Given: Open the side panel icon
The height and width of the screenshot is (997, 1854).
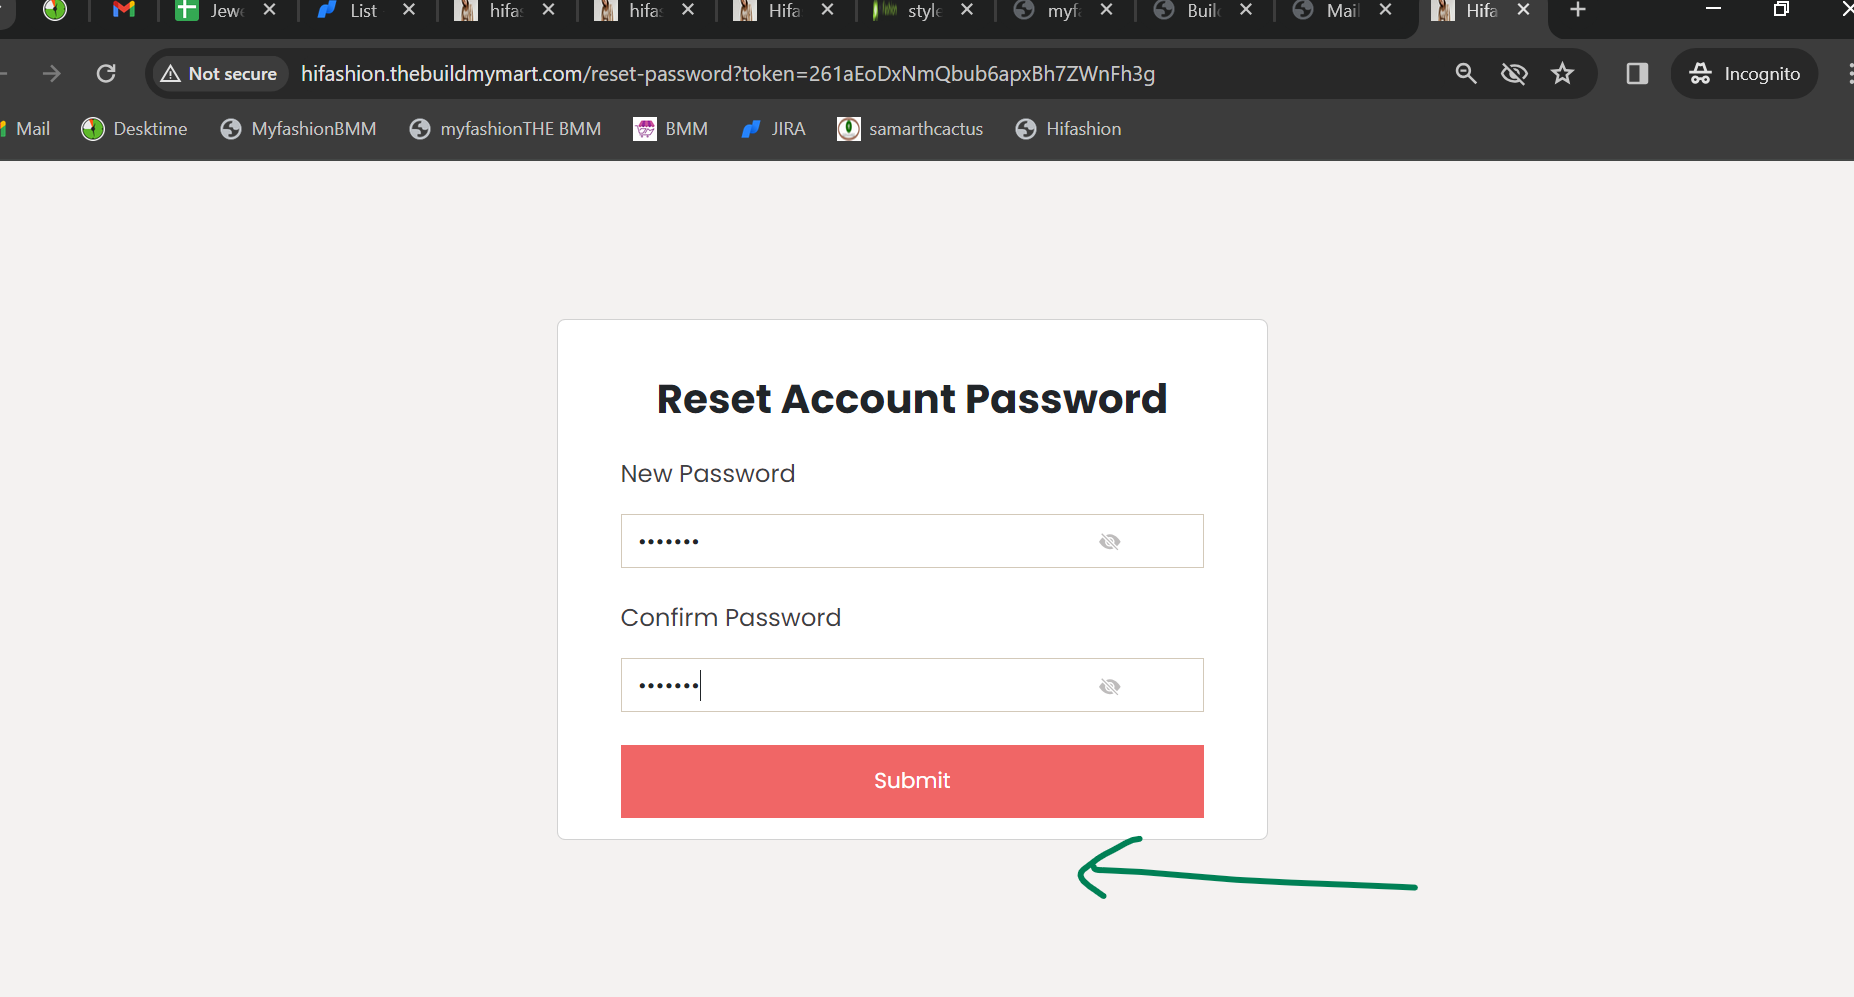Looking at the screenshot, I should [x=1637, y=73].
